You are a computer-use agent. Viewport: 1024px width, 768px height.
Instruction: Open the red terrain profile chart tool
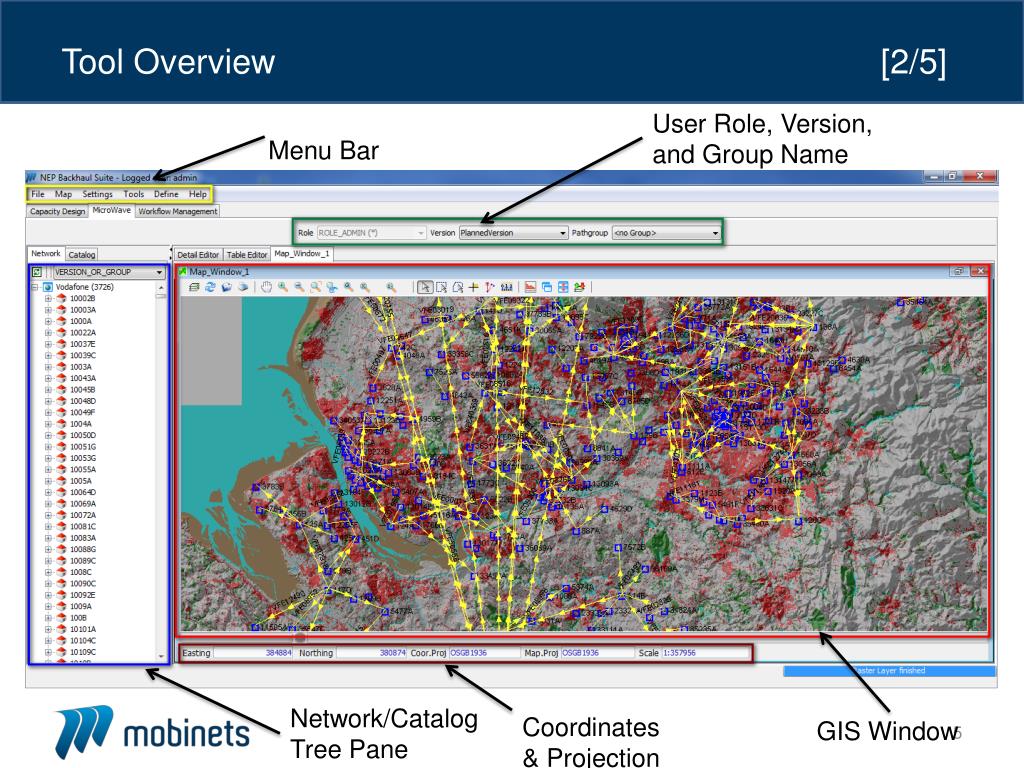[530, 287]
